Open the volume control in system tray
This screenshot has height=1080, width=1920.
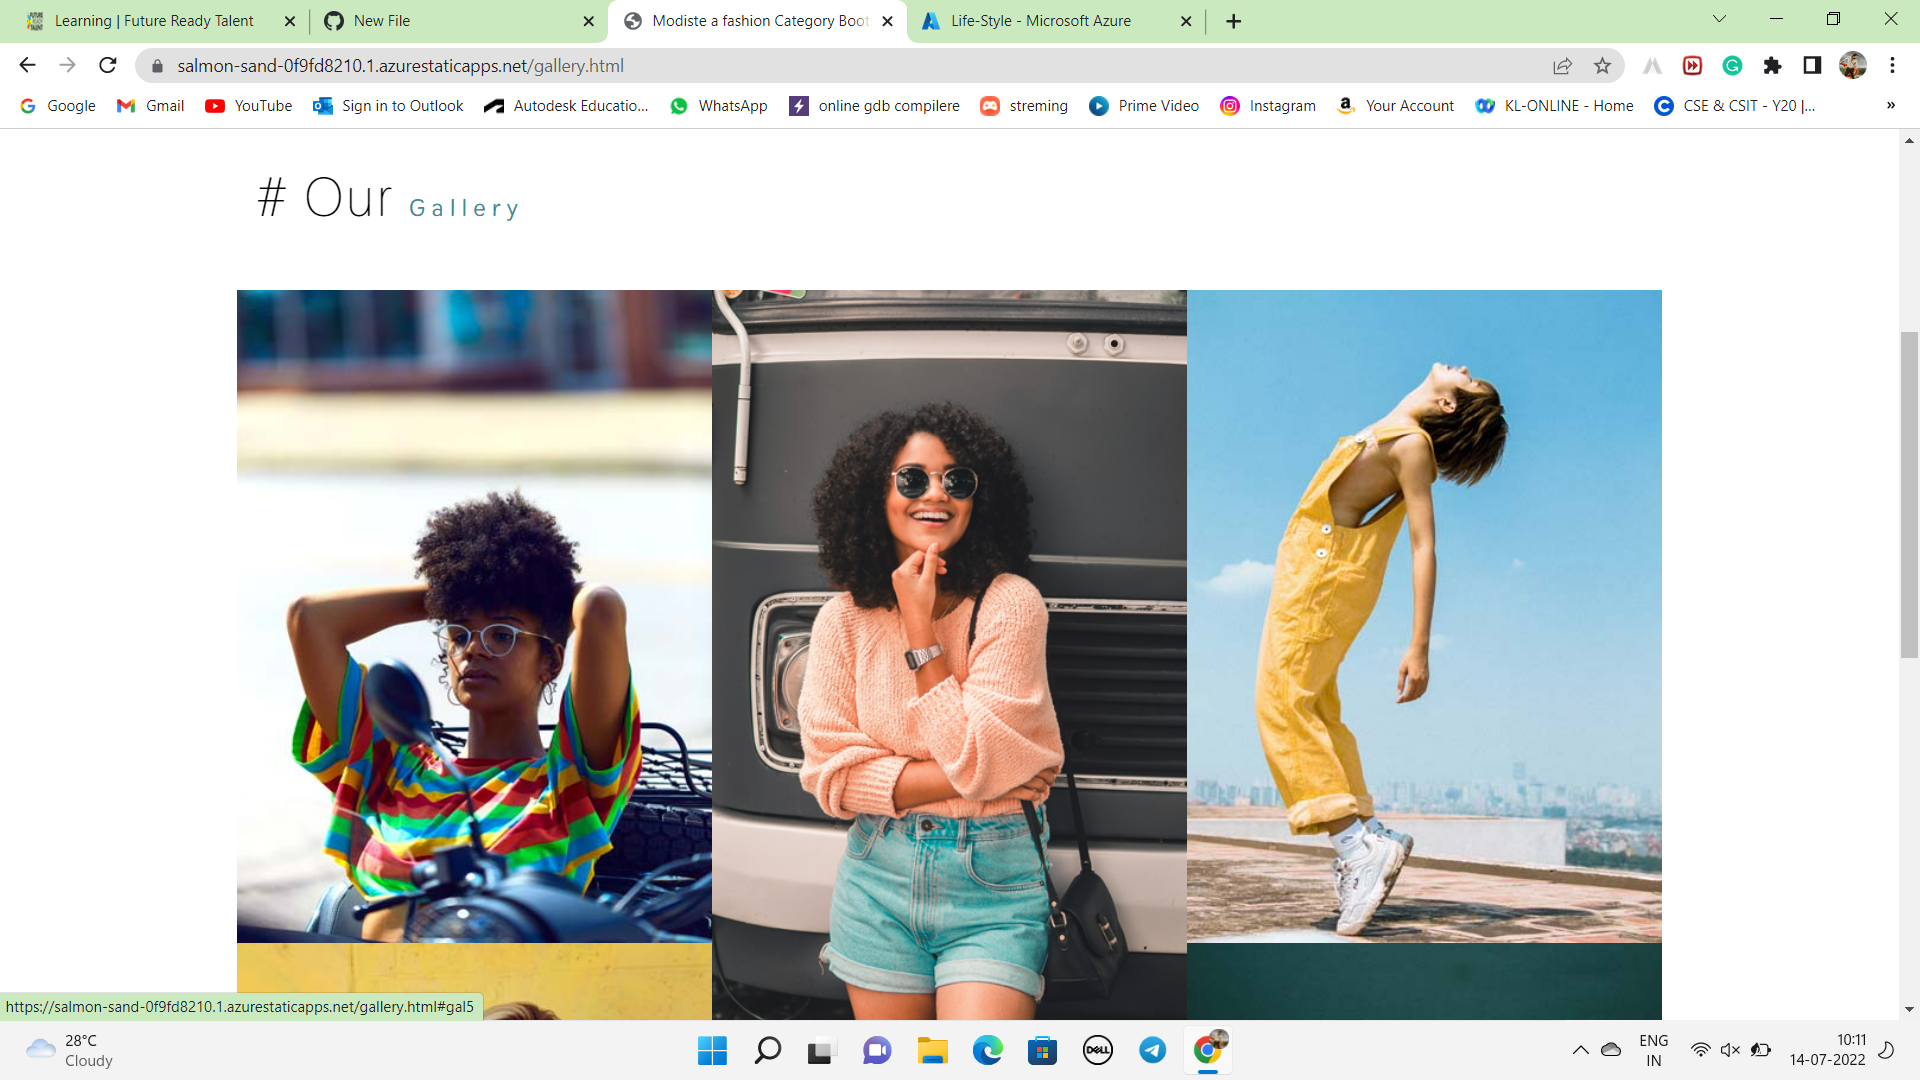tap(1730, 1050)
